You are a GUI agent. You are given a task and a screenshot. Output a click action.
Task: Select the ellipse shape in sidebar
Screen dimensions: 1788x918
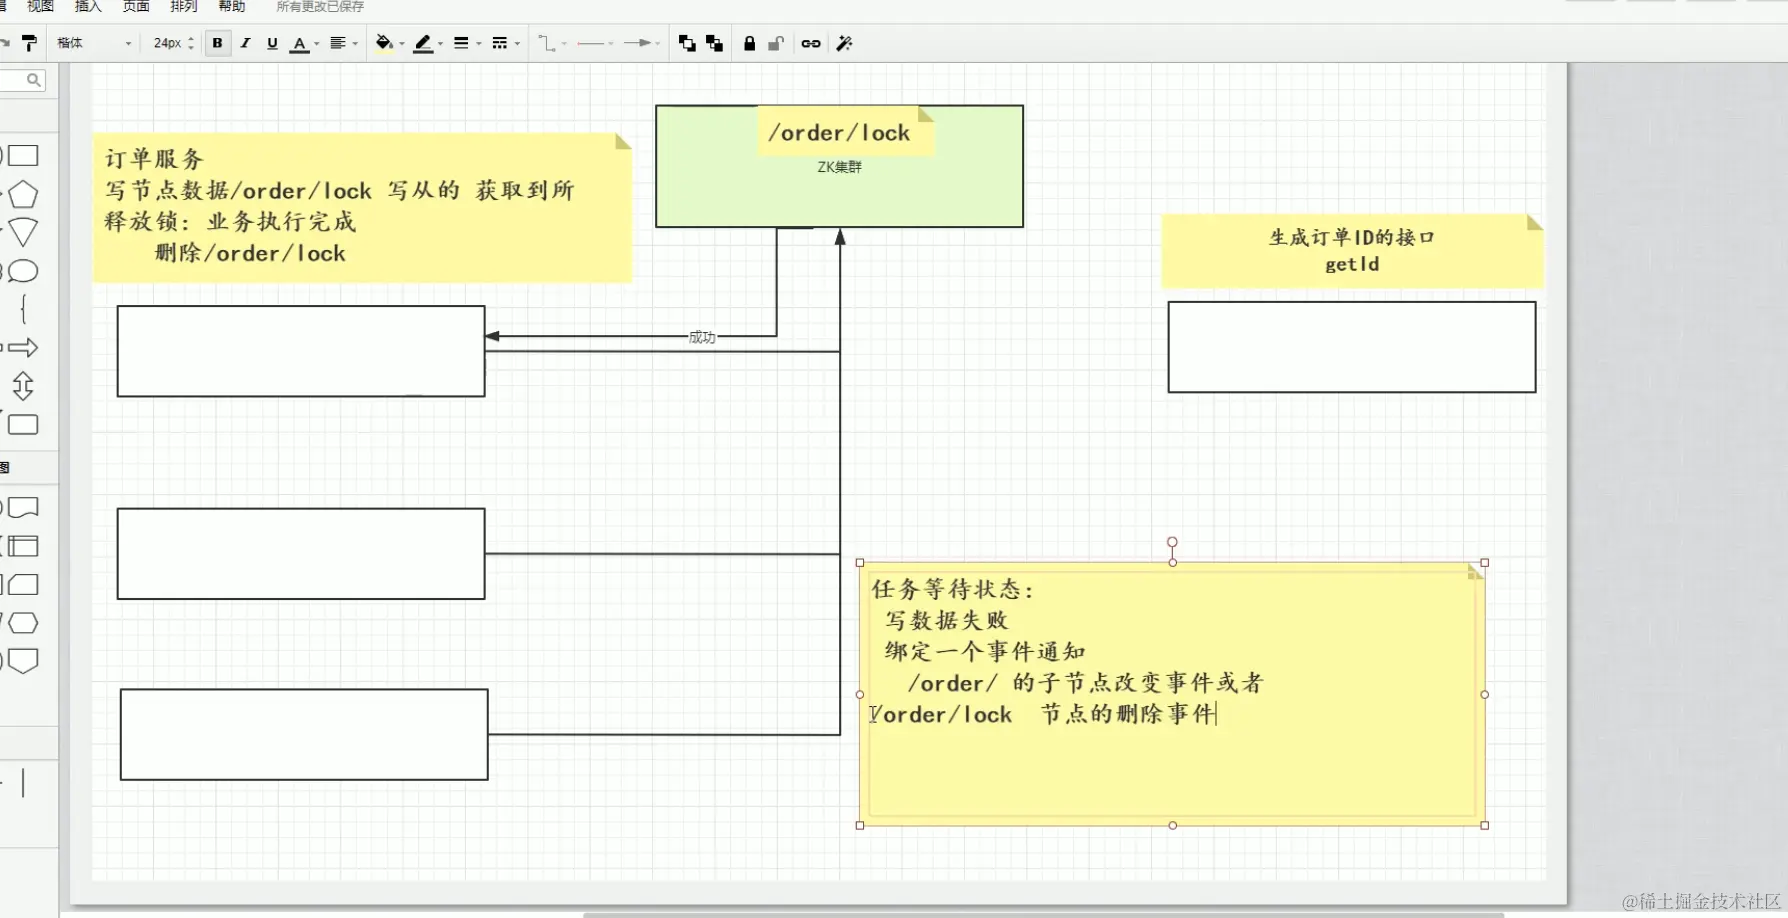[x=23, y=271]
